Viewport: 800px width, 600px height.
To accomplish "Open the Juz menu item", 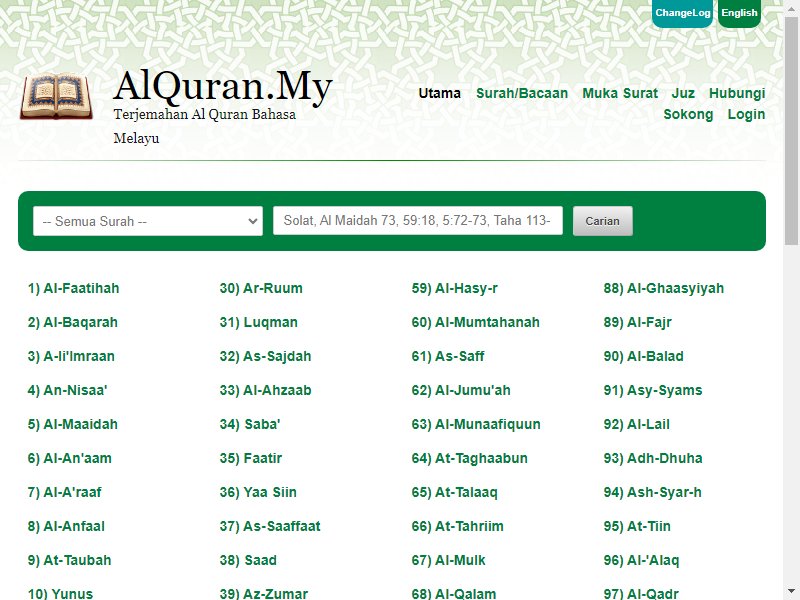I will pos(683,93).
